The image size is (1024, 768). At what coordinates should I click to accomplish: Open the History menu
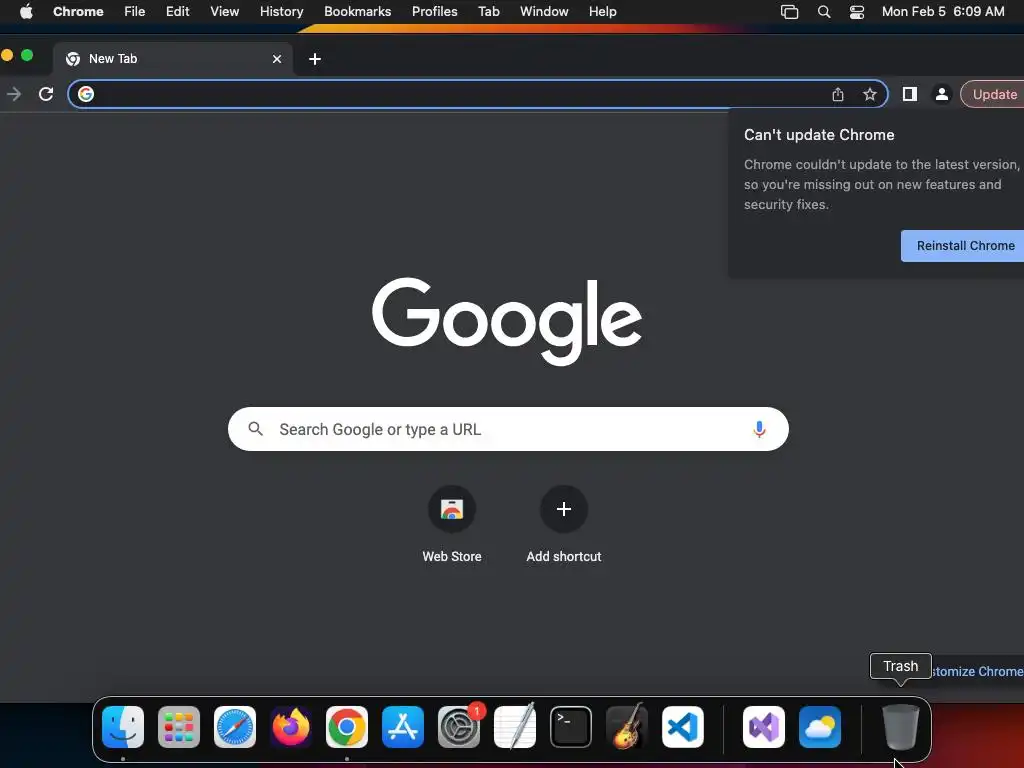[x=281, y=12]
